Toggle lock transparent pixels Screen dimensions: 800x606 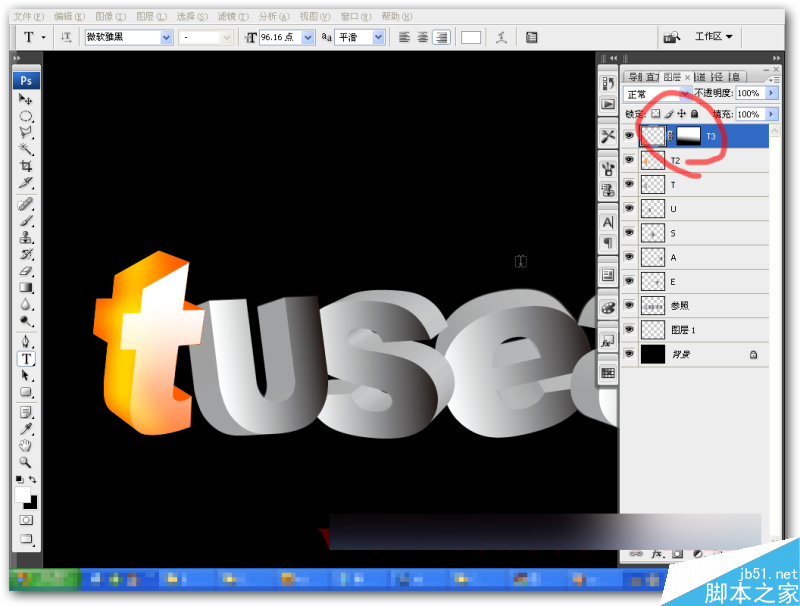[x=656, y=114]
